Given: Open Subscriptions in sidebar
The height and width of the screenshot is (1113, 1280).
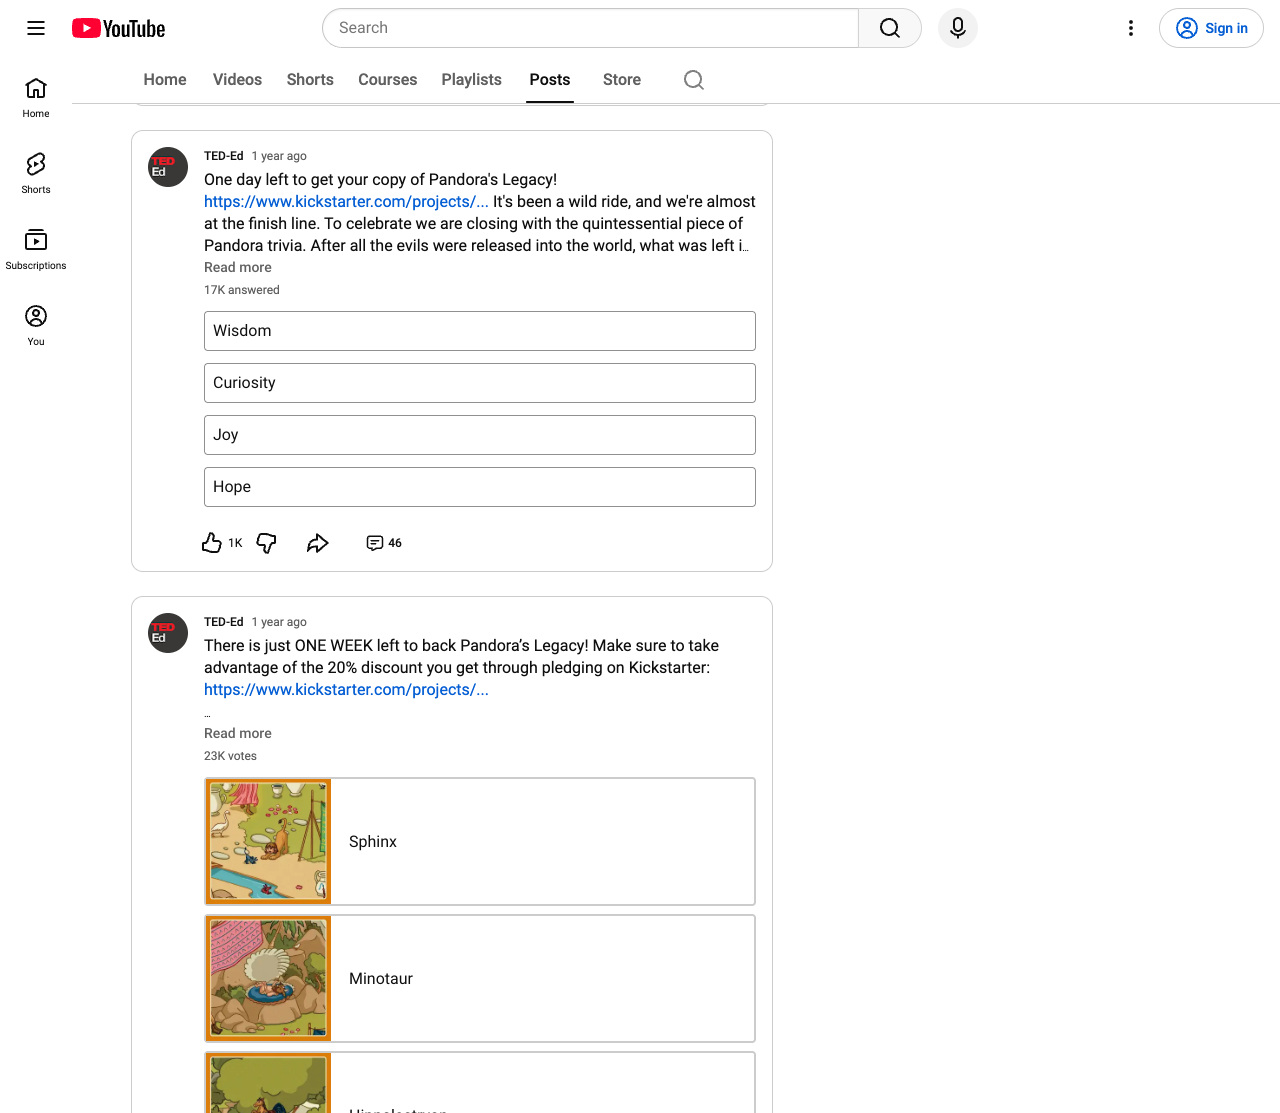Looking at the screenshot, I should point(36,250).
